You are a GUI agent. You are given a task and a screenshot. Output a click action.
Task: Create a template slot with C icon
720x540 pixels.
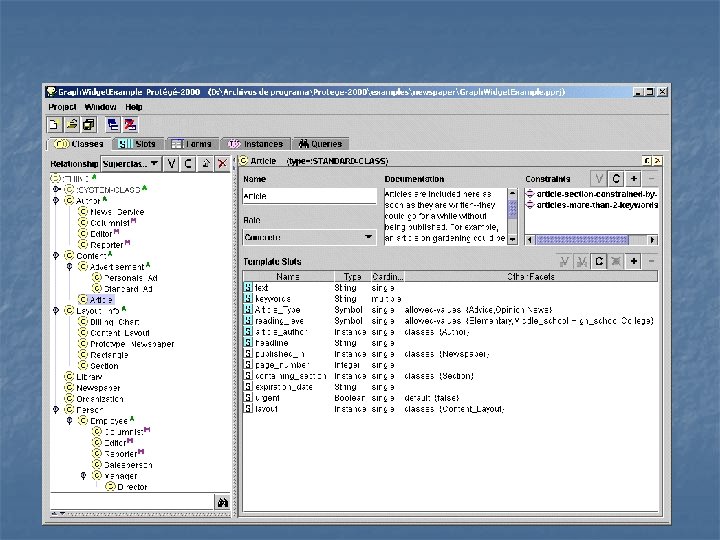(599, 261)
